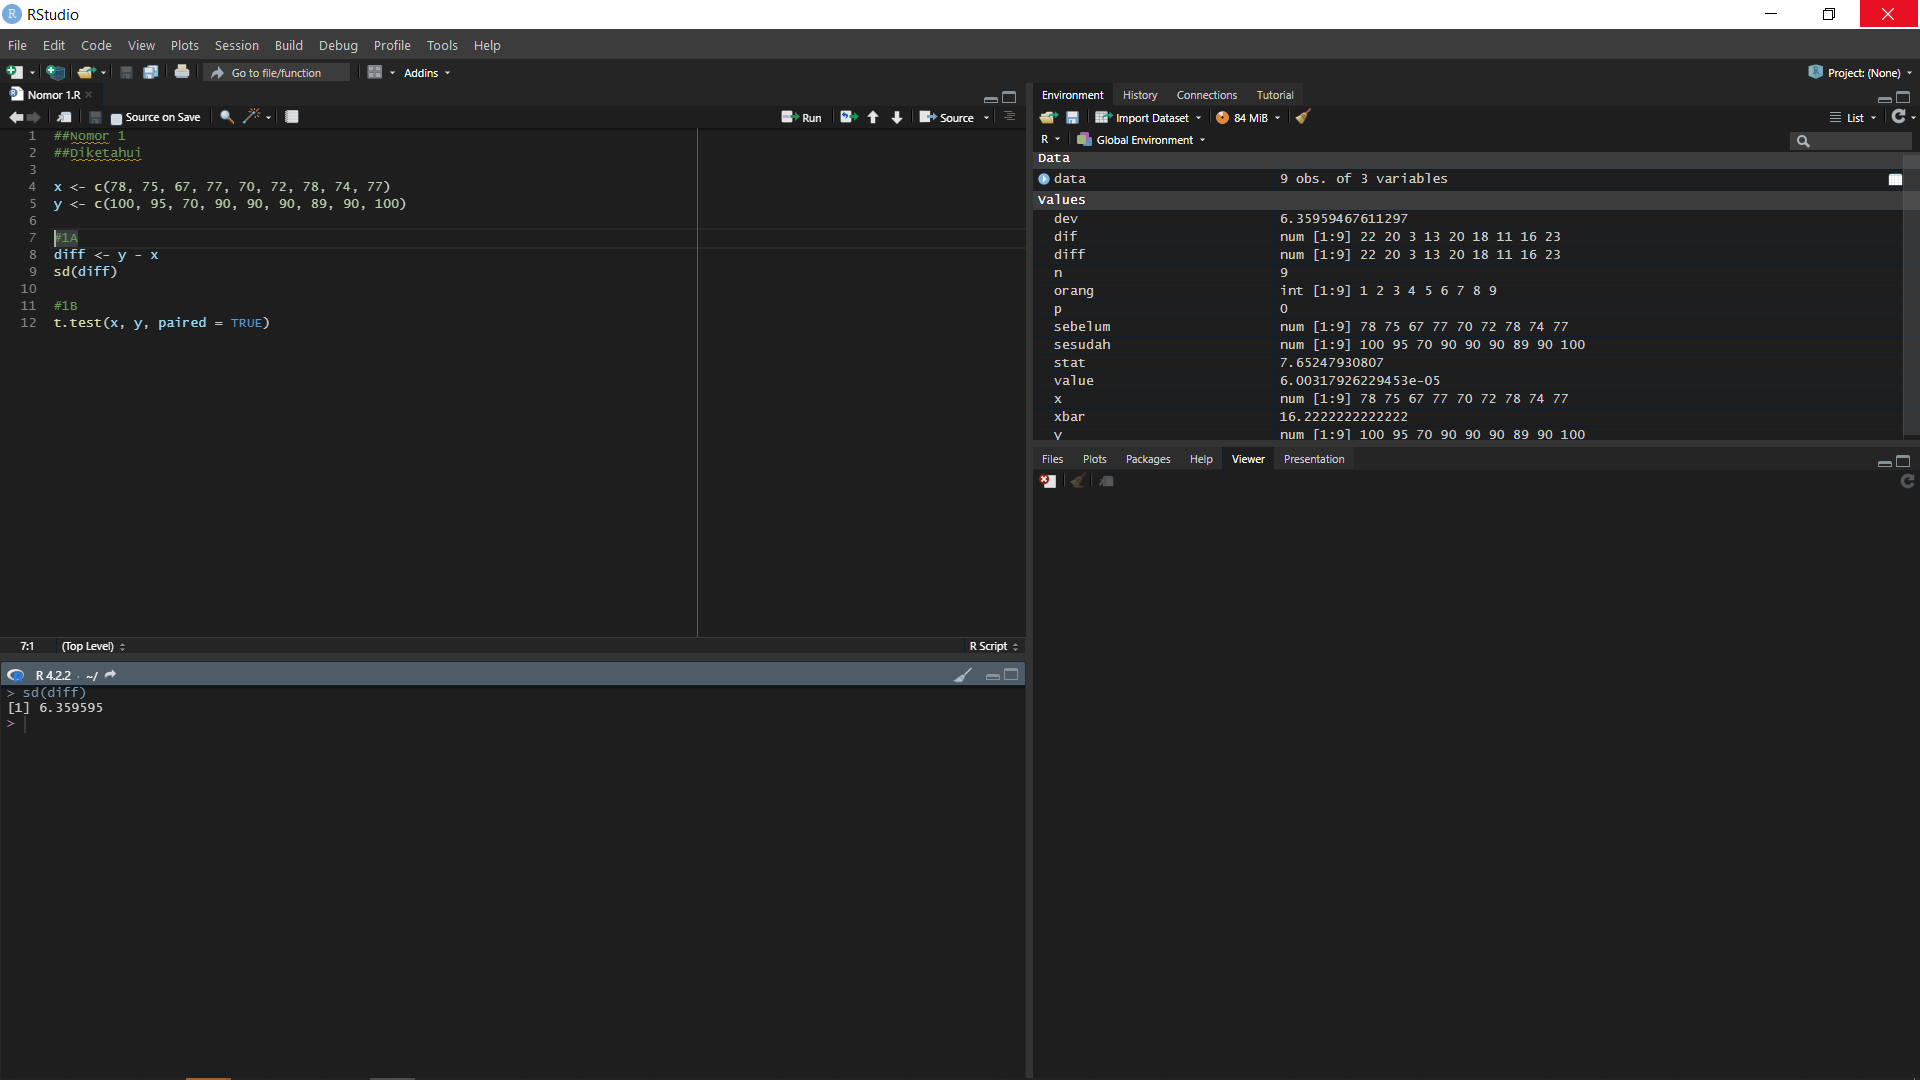Viewport: 1920px width, 1080px height.
Task: Click the Find/Replace magnifier in editor toolbar
Action: pyautogui.click(x=225, y=117)
